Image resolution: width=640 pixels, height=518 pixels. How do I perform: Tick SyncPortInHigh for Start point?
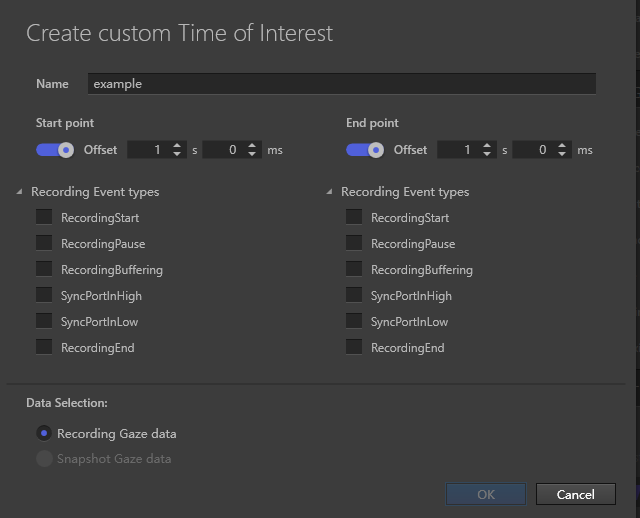point(44,295)
